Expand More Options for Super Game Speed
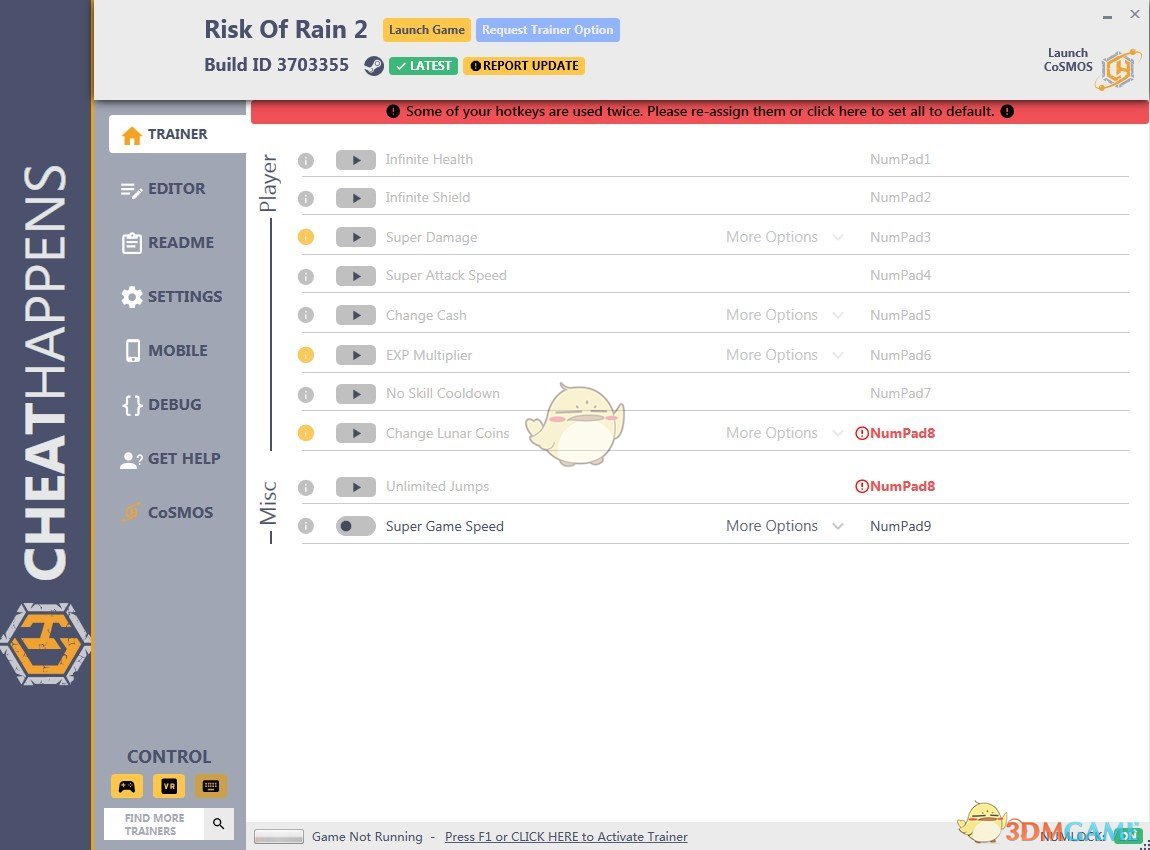The image size is (1150, 850). point(784,526)
